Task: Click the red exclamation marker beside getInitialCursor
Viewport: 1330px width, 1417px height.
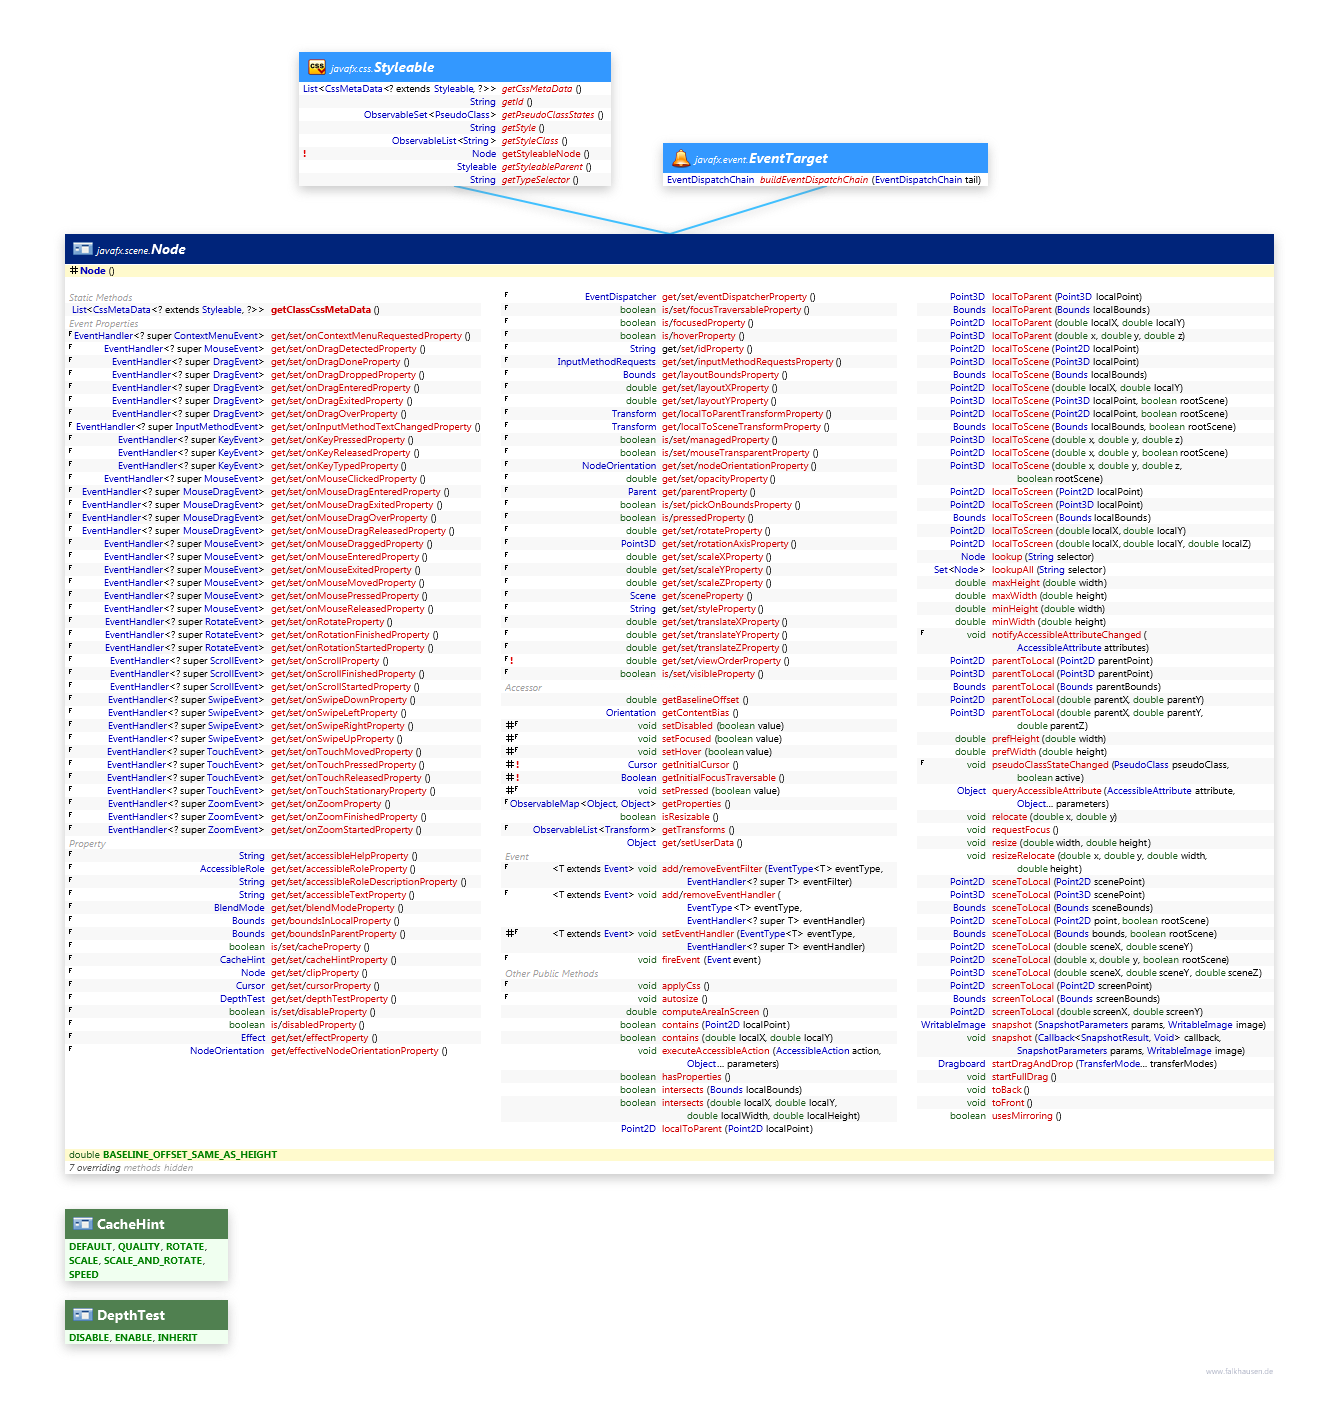Action: tap(517, 765)
